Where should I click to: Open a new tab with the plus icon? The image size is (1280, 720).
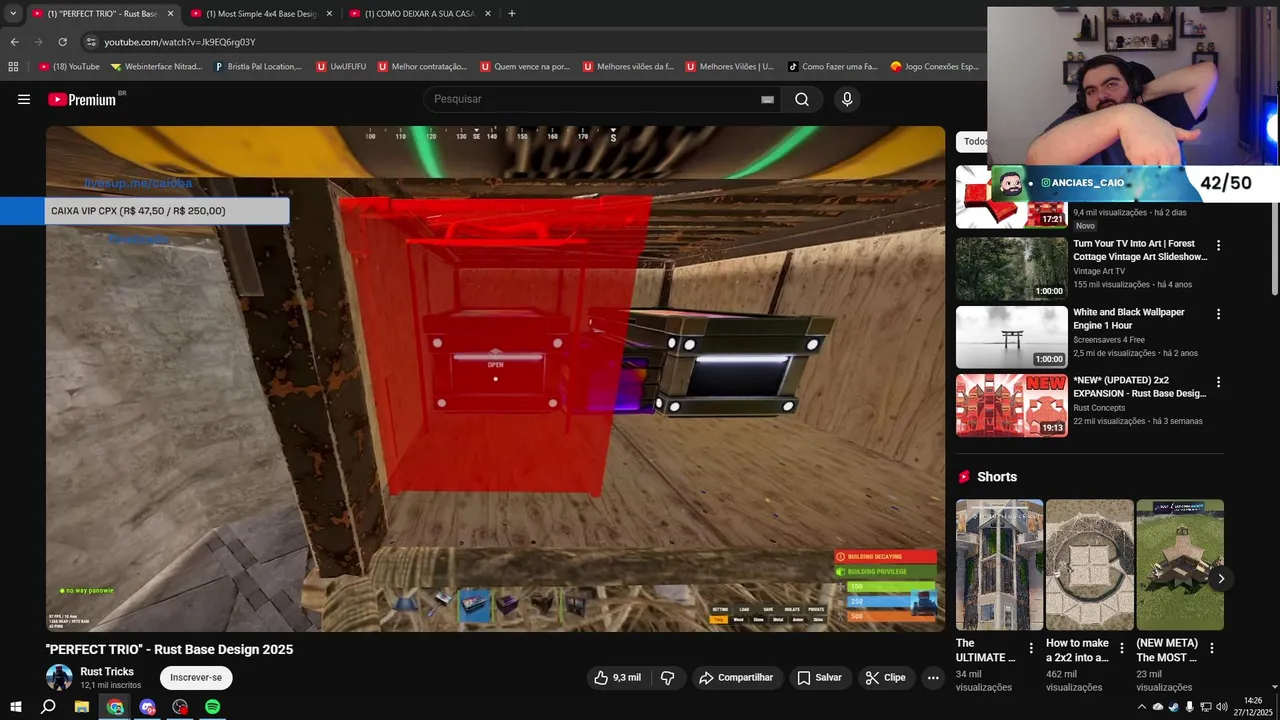(x=512, y=13)
